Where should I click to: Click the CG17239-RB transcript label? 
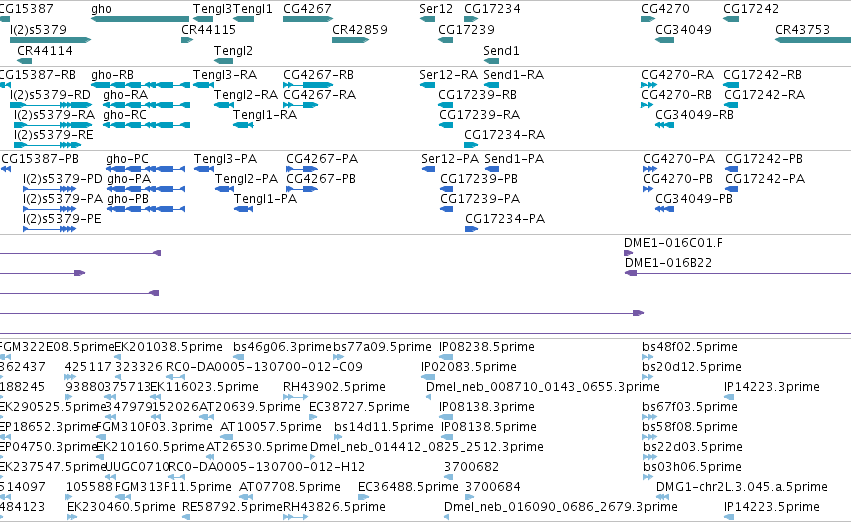[x=478, y=94]
